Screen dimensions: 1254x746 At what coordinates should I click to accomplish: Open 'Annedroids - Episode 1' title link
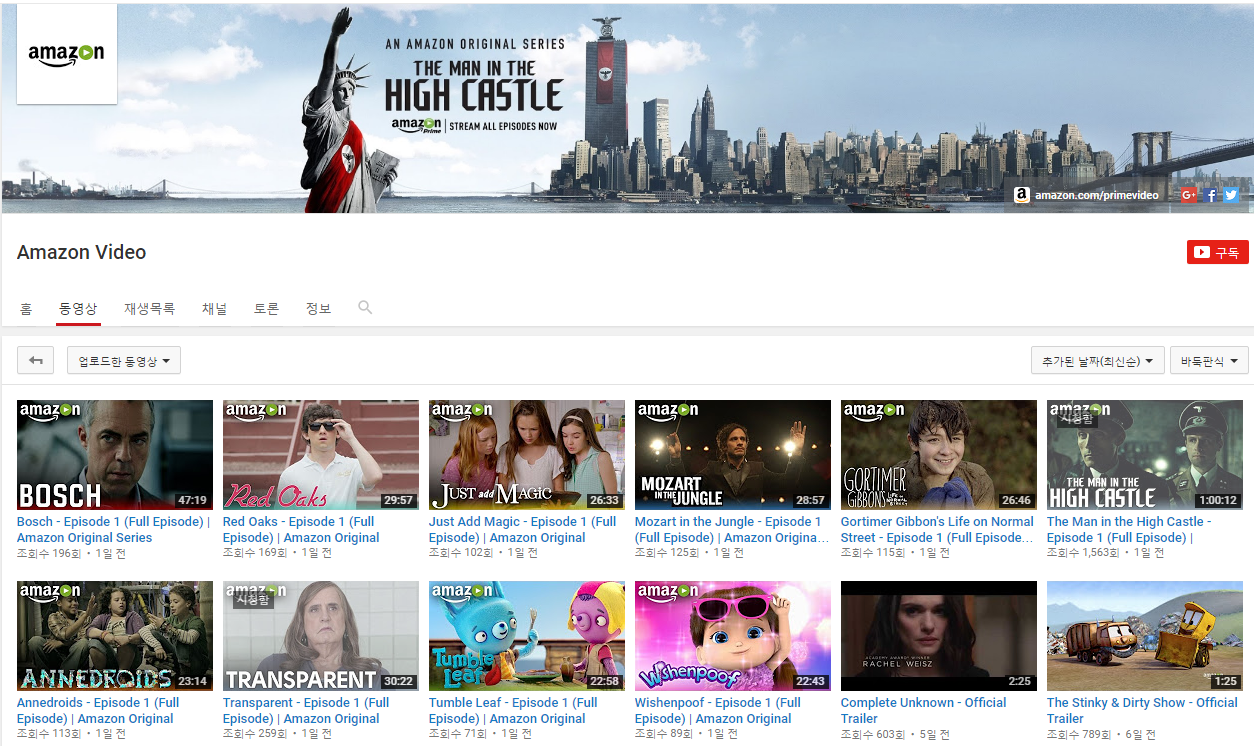[x=98, y=710]
